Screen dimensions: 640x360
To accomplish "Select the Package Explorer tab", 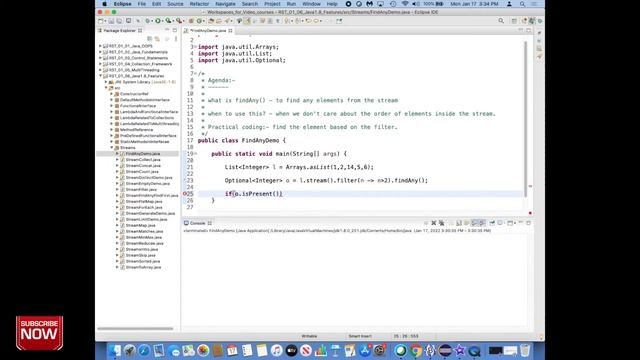I will [119, 31].
